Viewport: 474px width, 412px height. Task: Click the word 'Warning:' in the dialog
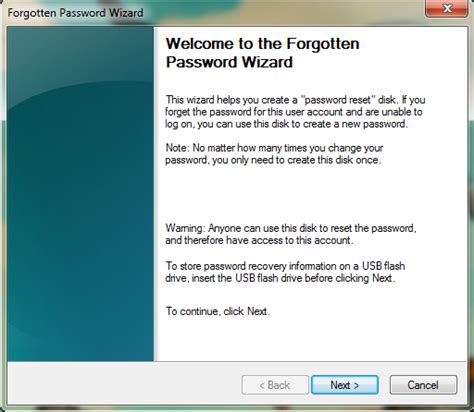[185, 228]
